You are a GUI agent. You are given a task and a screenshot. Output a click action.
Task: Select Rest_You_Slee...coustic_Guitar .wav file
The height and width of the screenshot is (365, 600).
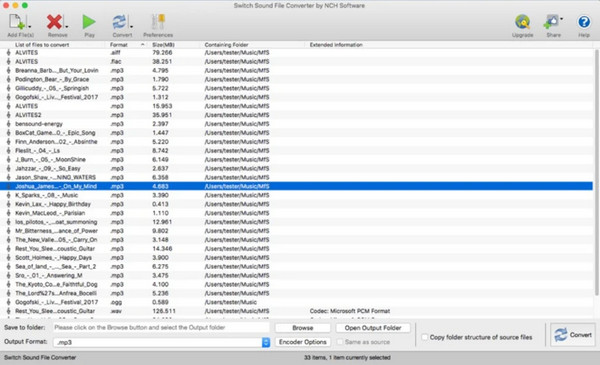pos(297,311)
